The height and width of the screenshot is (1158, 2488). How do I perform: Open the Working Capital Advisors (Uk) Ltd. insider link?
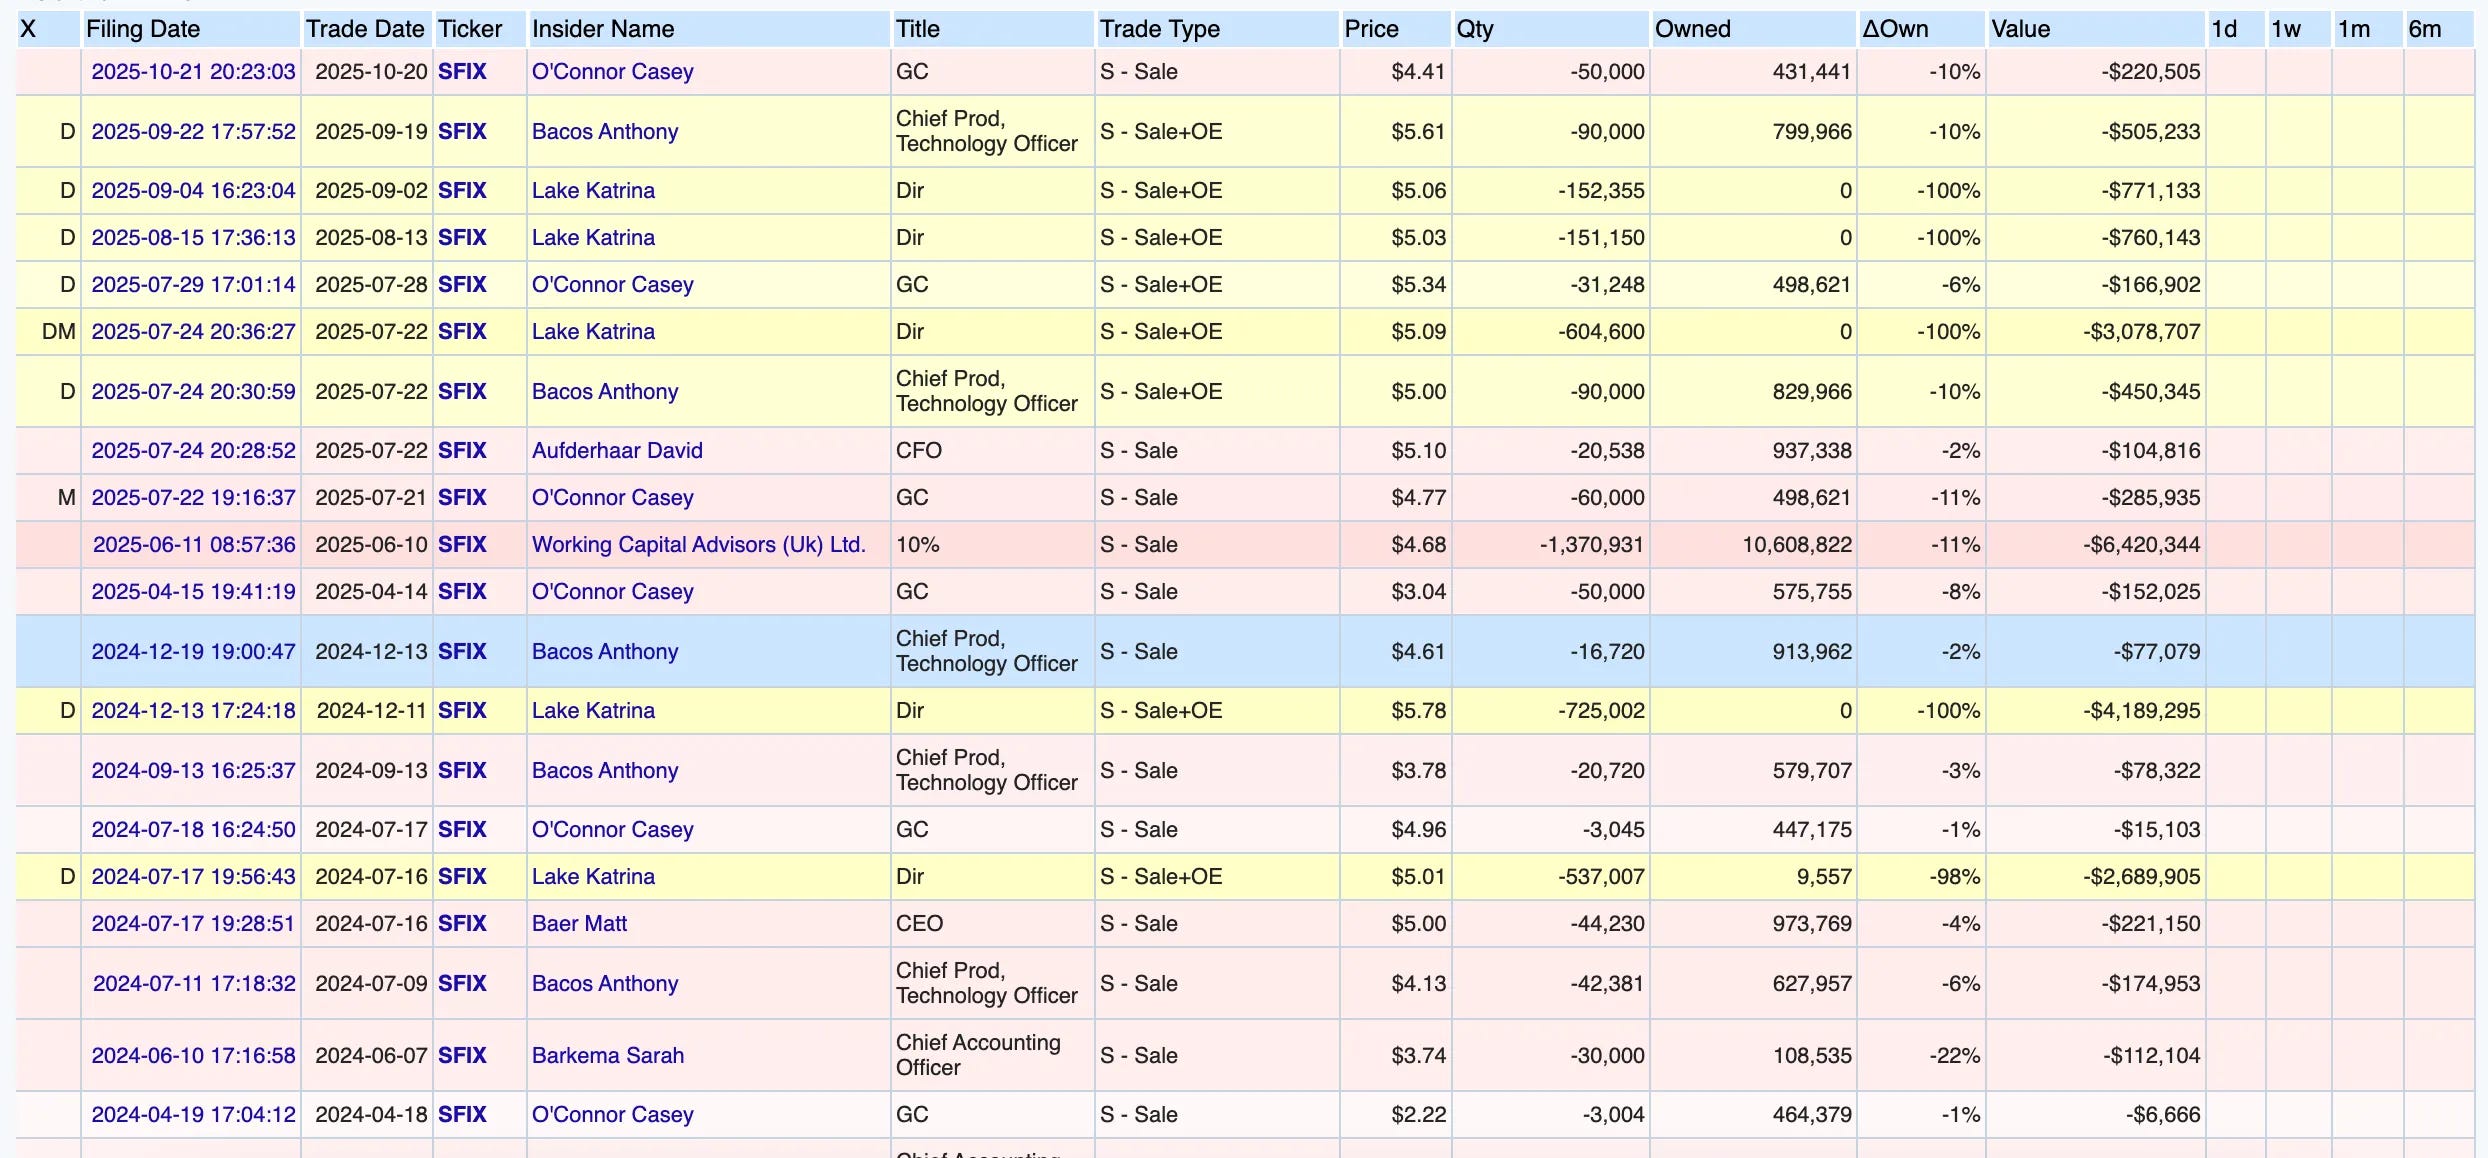coord(699,545)
